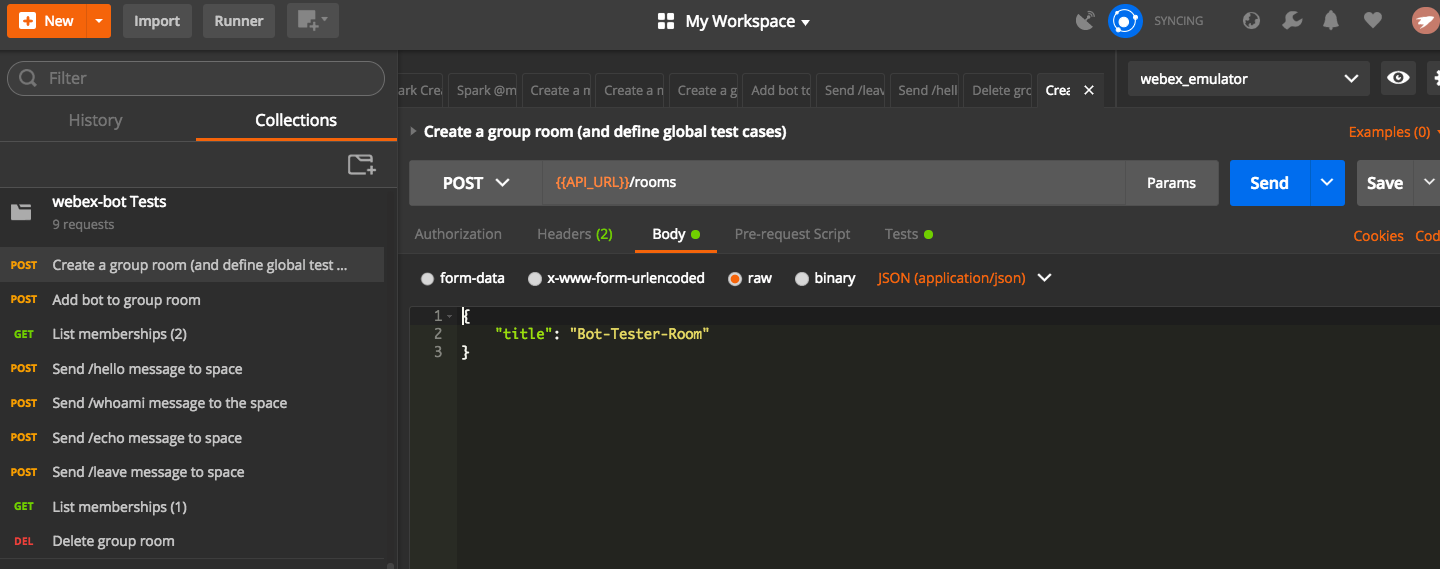Open the Save button dropdown arrow
The height and width of the screenshot is (569, 1440).
pyautogui.click(x=1427, y=183)
